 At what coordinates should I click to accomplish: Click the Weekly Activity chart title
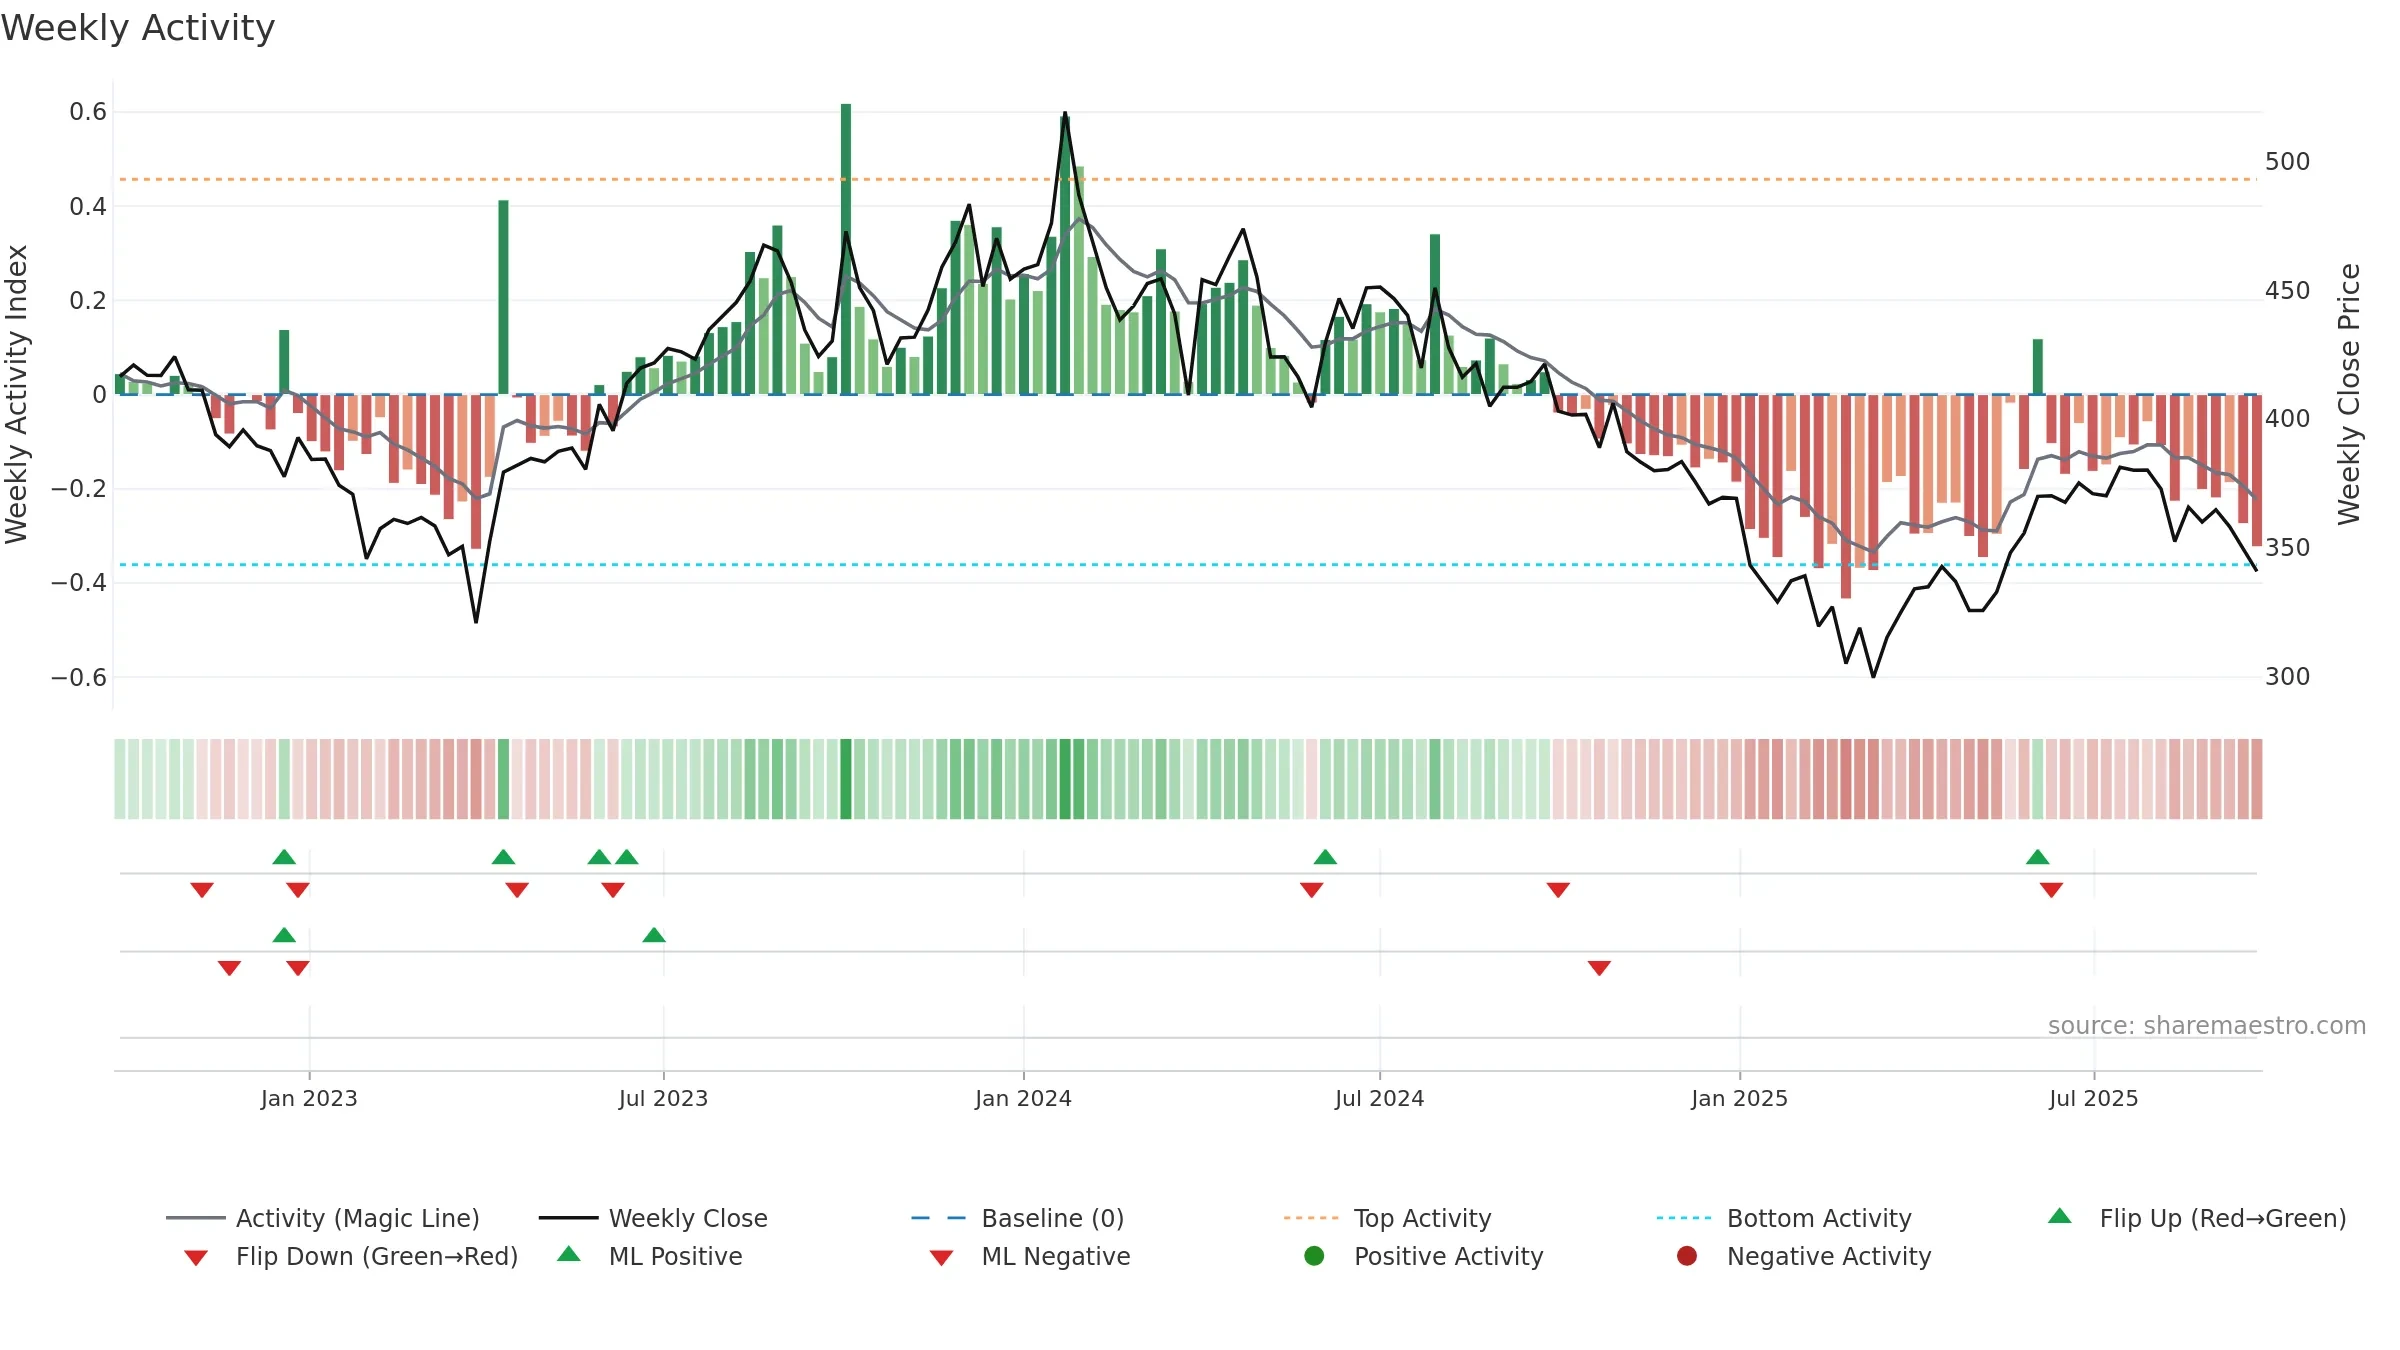pos(138,28)
